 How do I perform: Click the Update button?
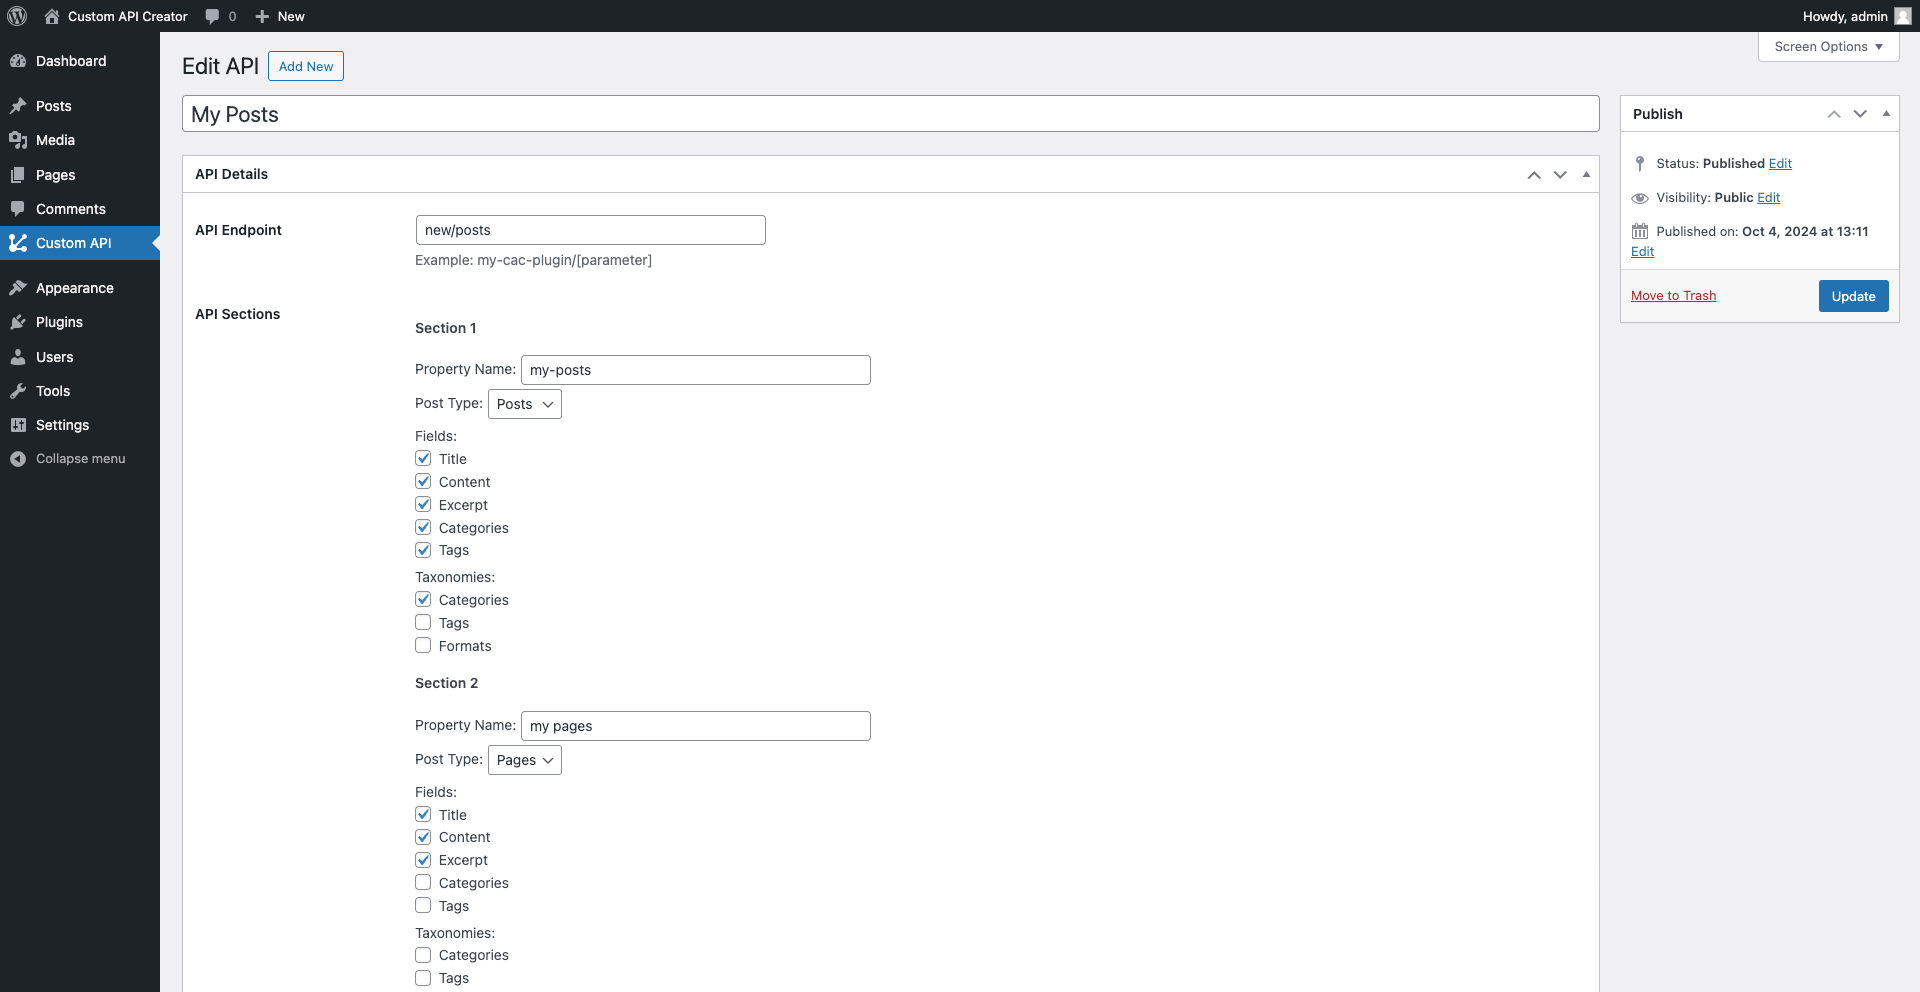(x=1853, y=296)
